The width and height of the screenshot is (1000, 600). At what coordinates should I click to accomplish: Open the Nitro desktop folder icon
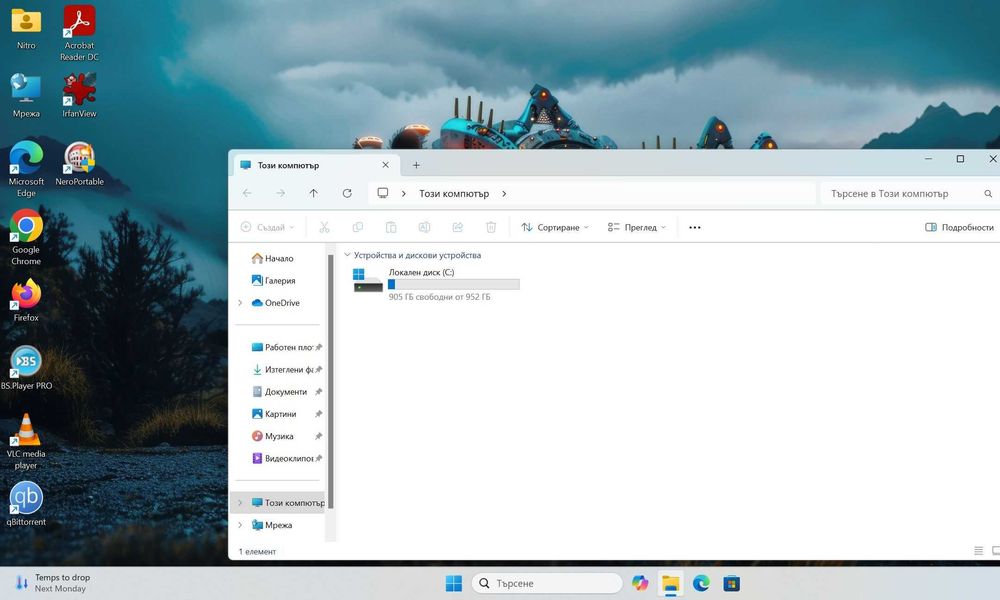pyautogui.click(x=26, y=28)
